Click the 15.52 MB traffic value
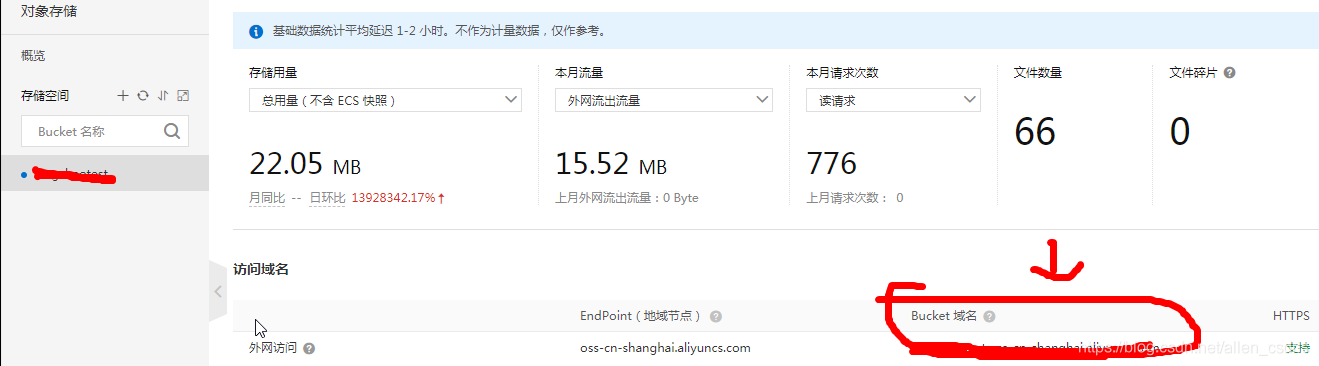The image size is (1319, 366). tap(611, 163)
